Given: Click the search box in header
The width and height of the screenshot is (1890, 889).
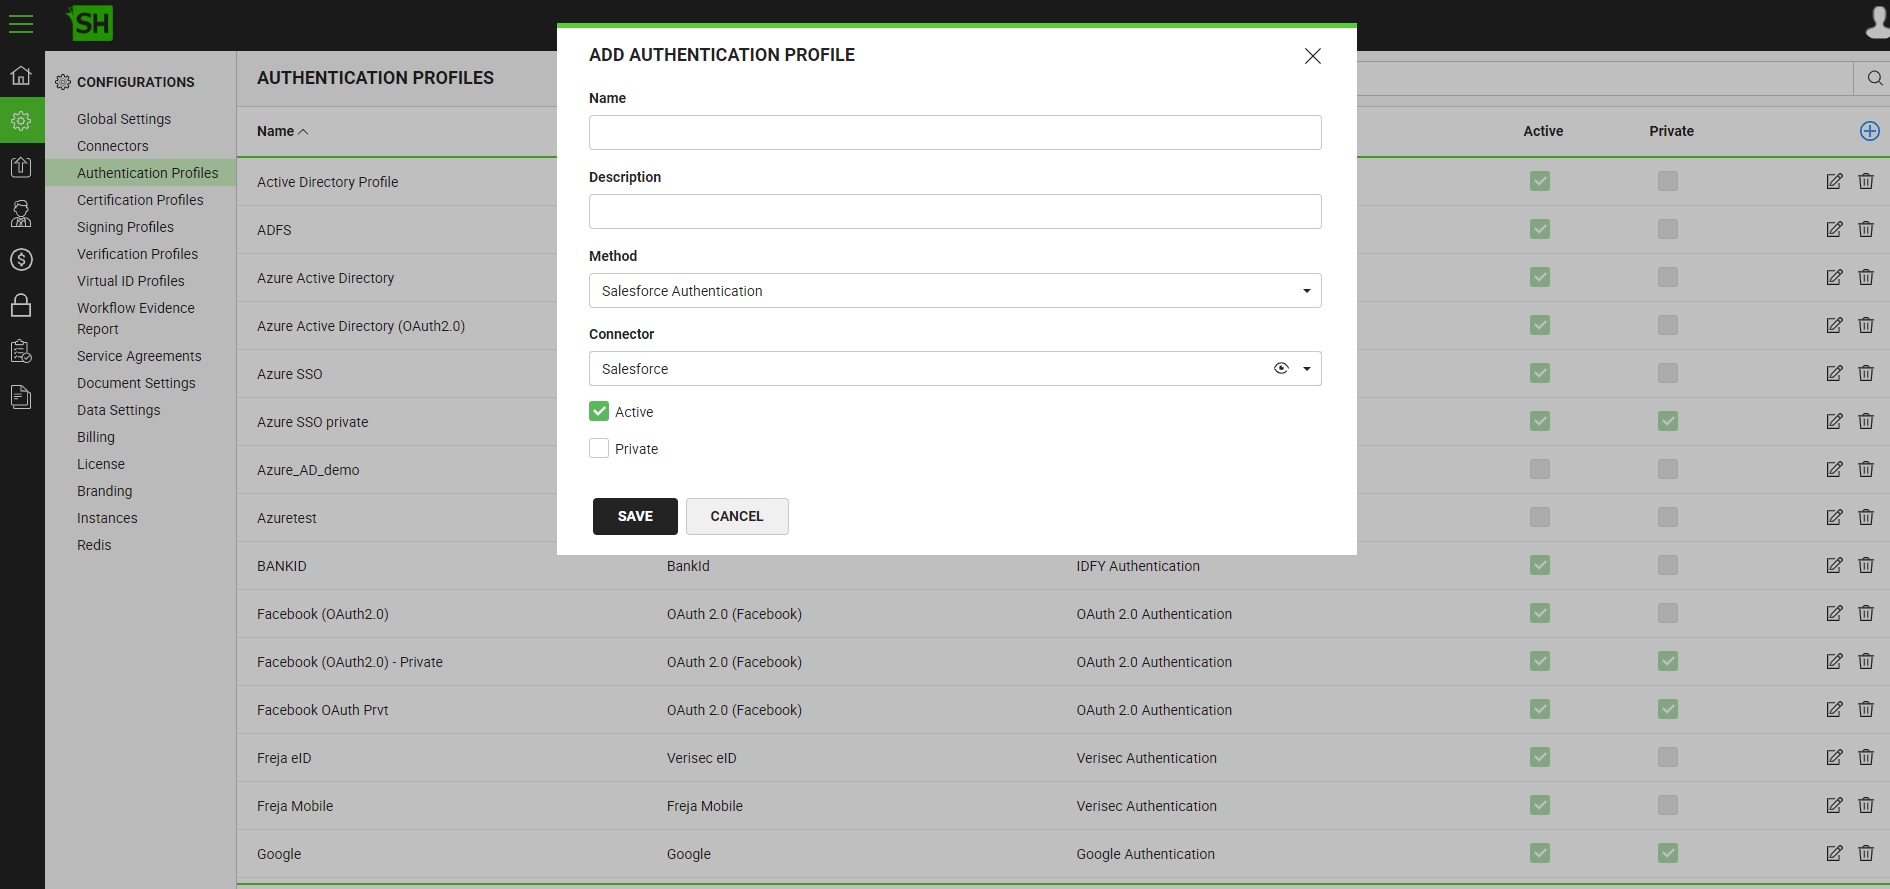Looking at the screenshot, I should (x=1604, y=78).
